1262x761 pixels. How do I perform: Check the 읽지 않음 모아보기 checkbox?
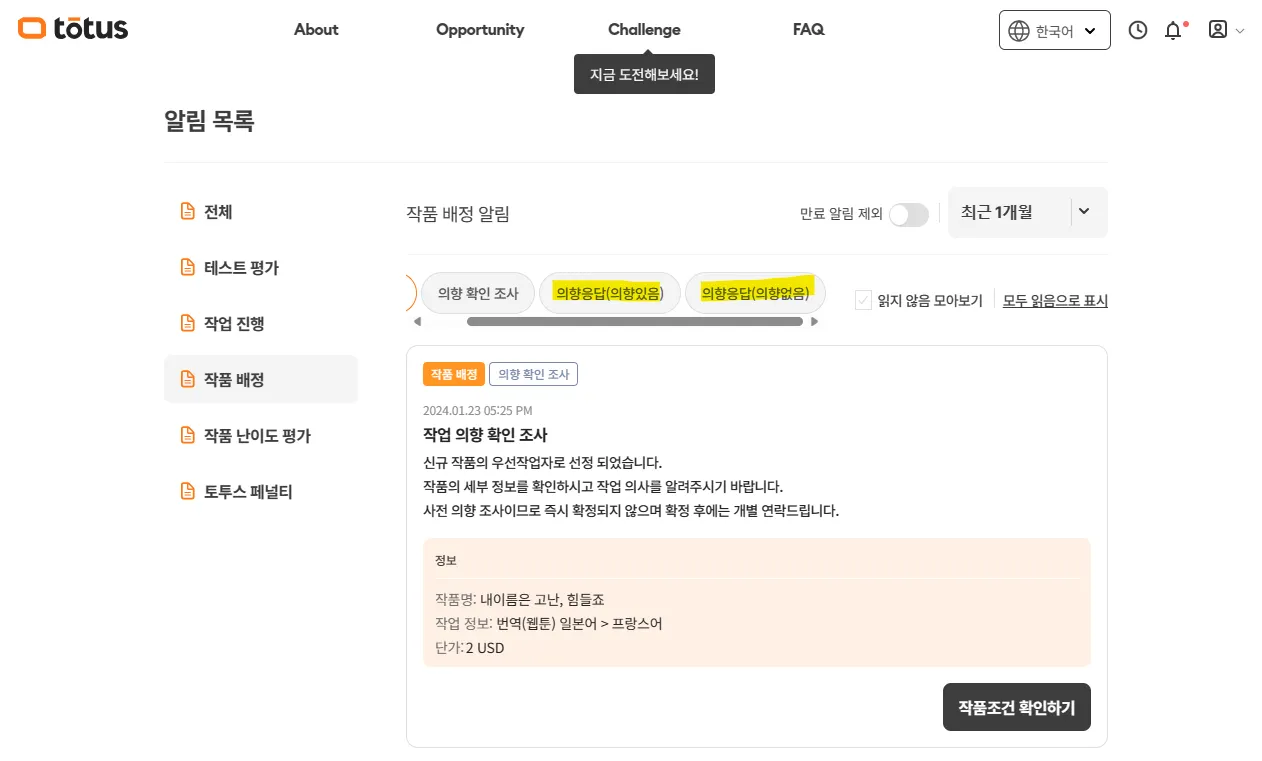click(x=863, y=300)
